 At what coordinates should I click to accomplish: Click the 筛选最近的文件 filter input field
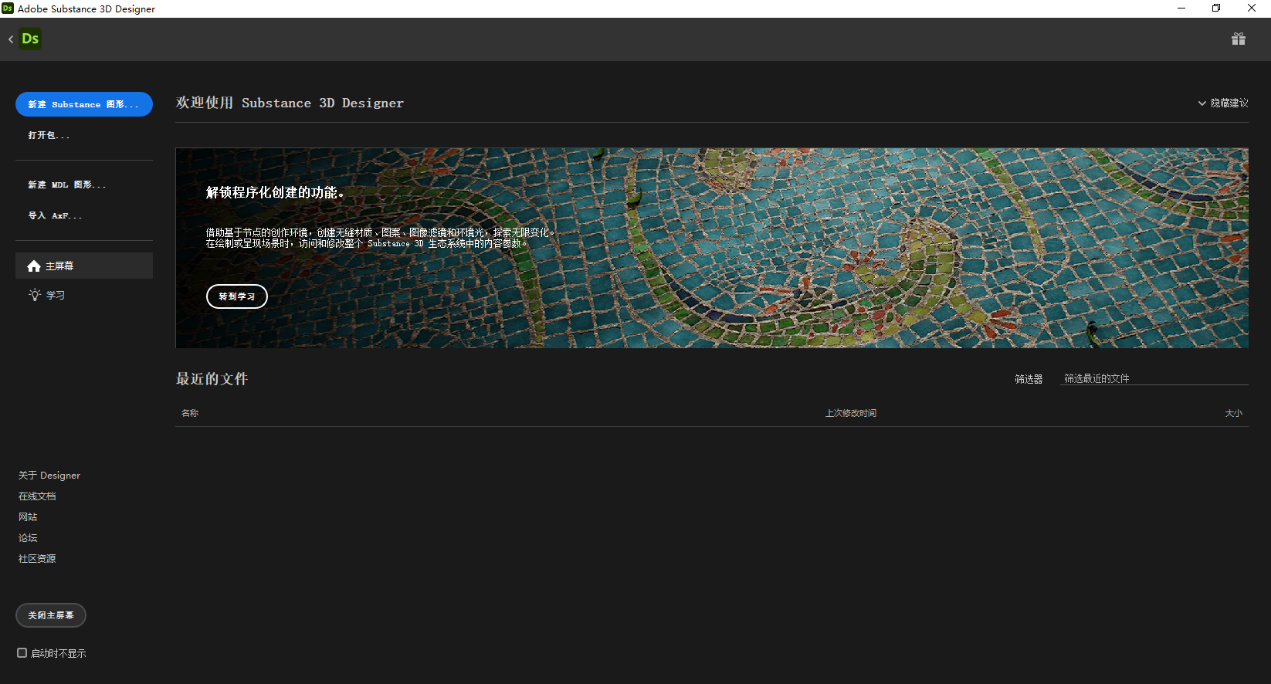coord(1153,379)
